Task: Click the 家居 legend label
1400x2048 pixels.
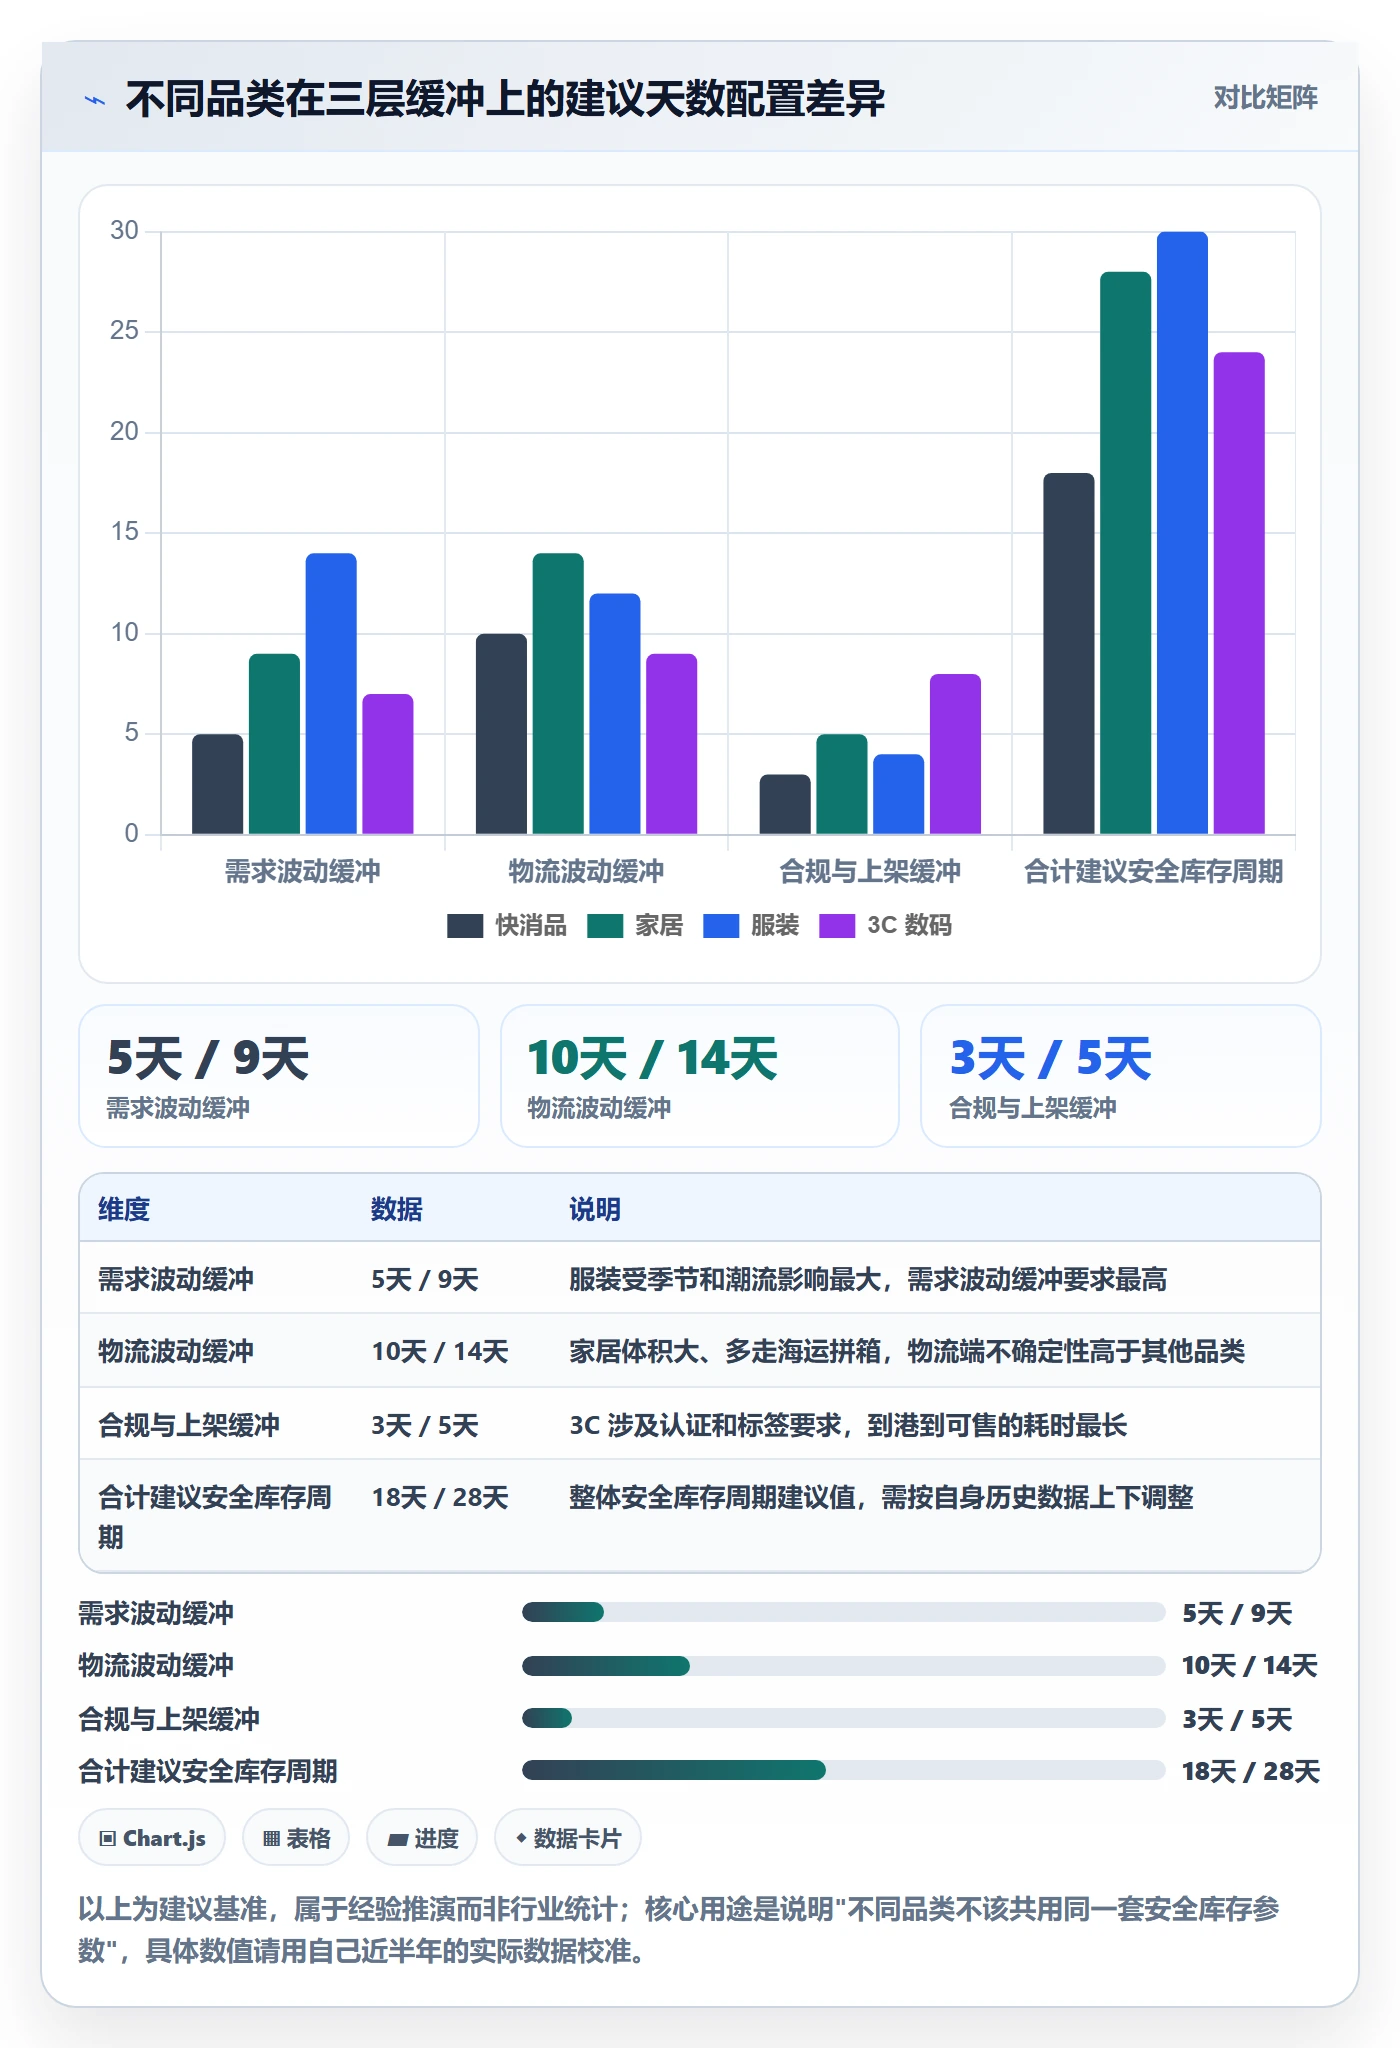Action: click(659, 926)
